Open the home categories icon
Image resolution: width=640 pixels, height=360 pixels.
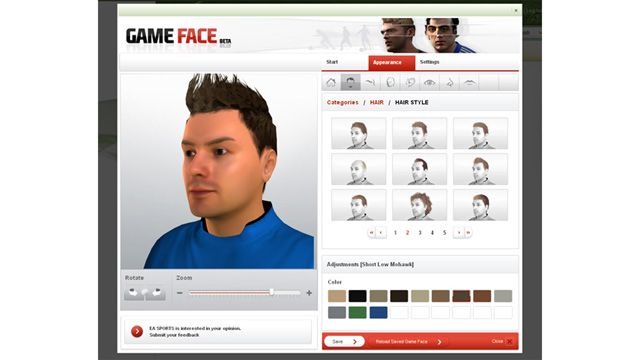[x=331, y=82]
